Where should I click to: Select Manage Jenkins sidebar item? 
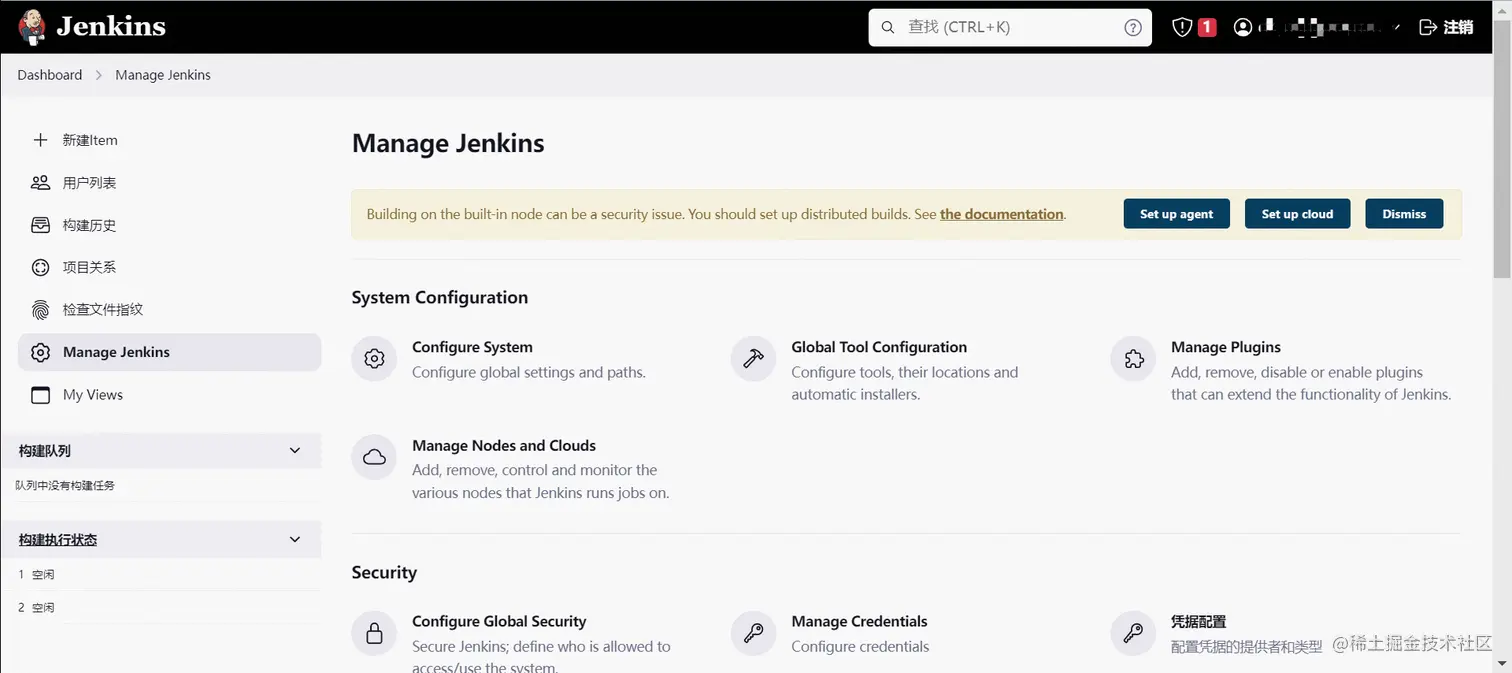pyautogui.click(x=169, y=352)
